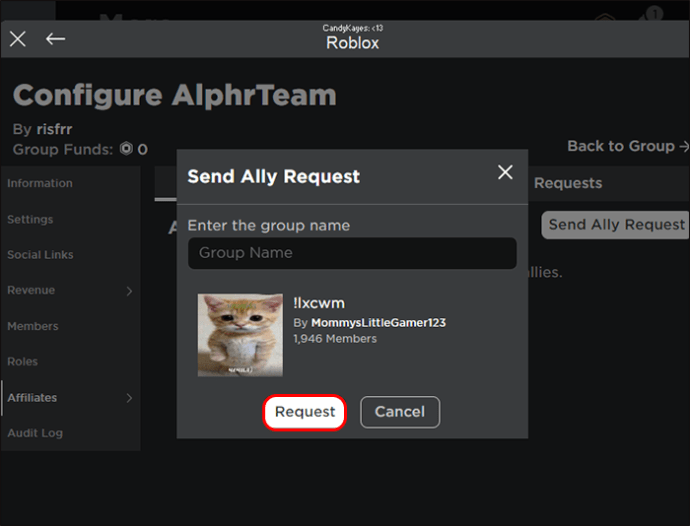Click the Request button in the dialog
Screen dimensions: 690x526
click(x=305, y=412)
